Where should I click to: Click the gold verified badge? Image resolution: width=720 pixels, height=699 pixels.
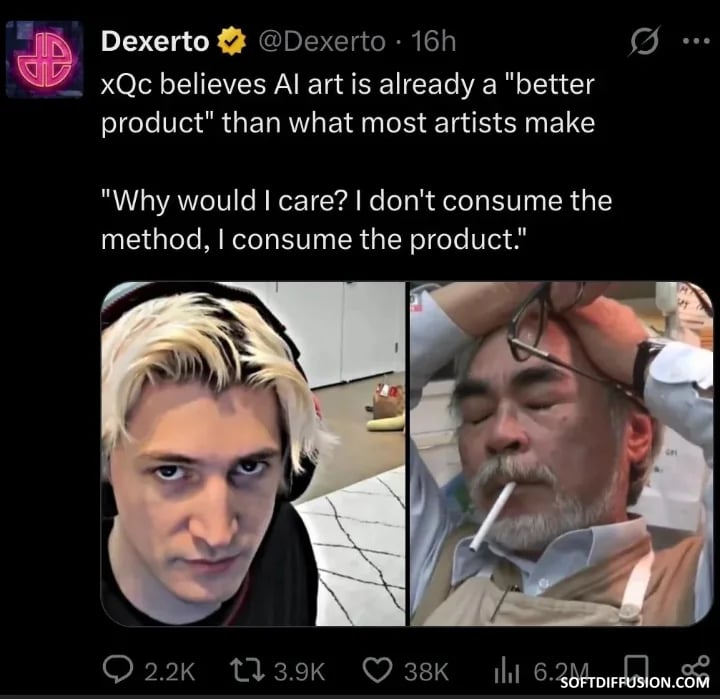[231, 41]
